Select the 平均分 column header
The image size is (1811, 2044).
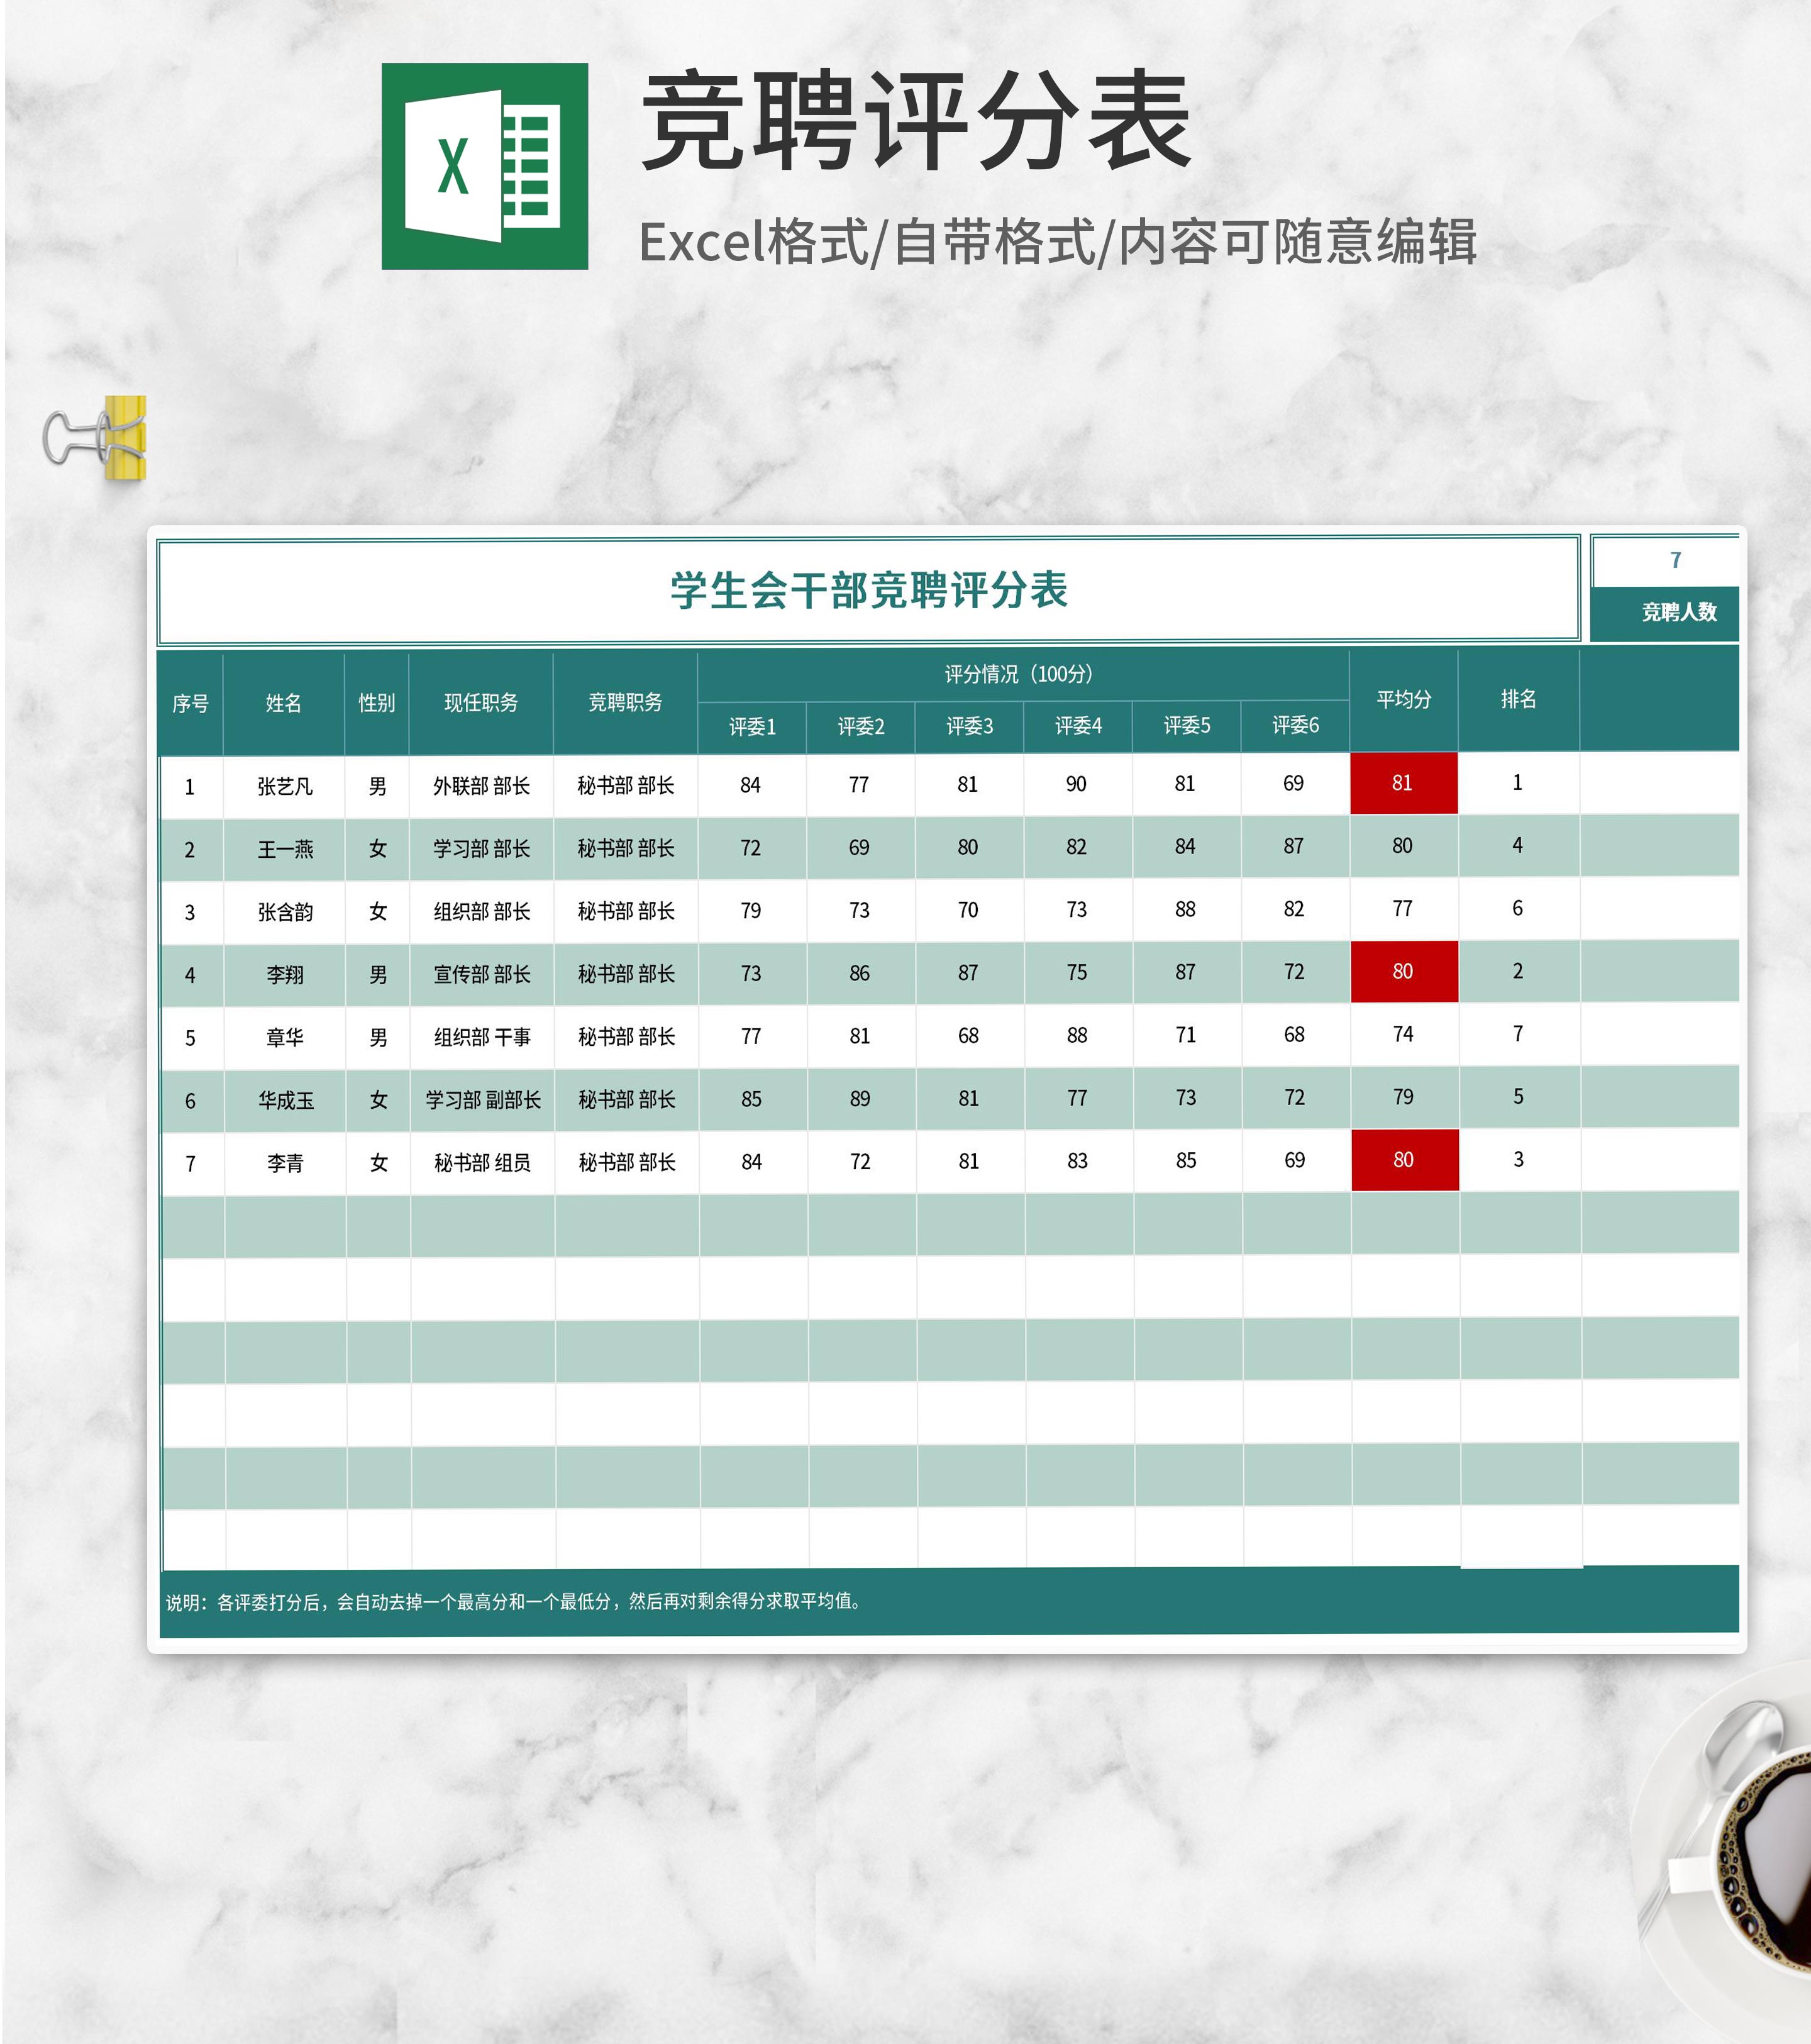click(1403, 699)
